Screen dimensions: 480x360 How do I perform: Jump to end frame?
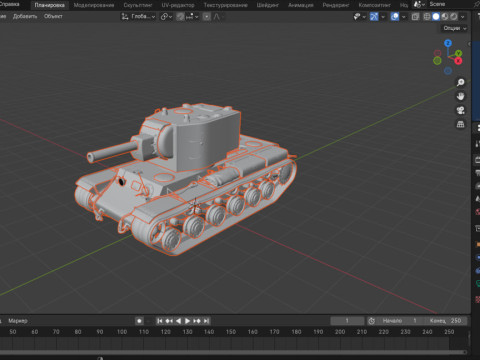coord(206,321)
